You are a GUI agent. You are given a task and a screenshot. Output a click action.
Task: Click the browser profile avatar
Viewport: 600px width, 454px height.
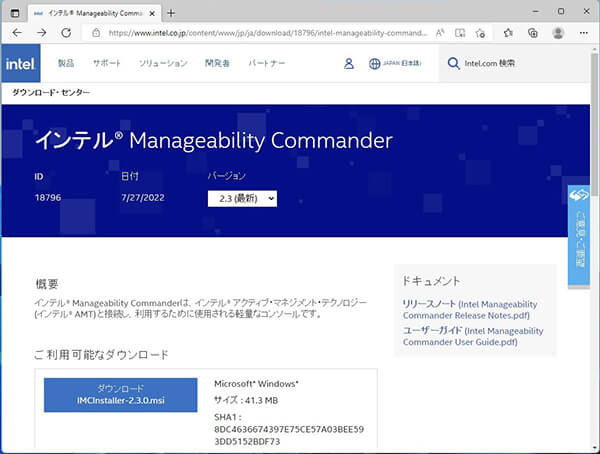tap(558, 33)
